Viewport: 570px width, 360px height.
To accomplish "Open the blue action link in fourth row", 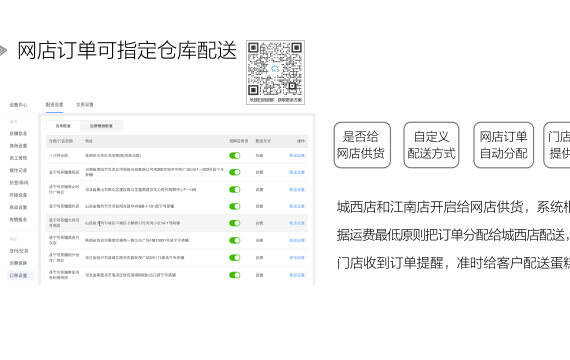I will pos(297,206).
